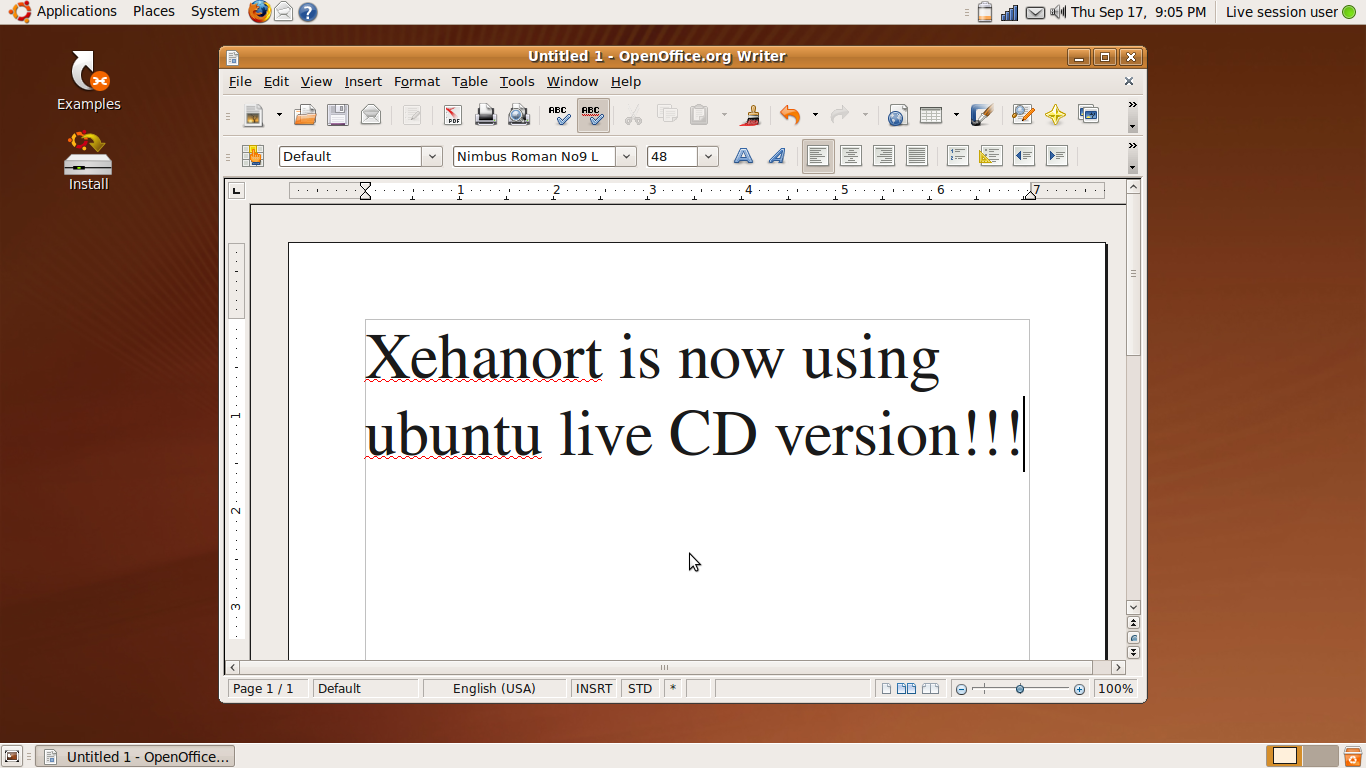Open the Styles and Formatting icon
1366x768 pixels.
click(252, 156)
